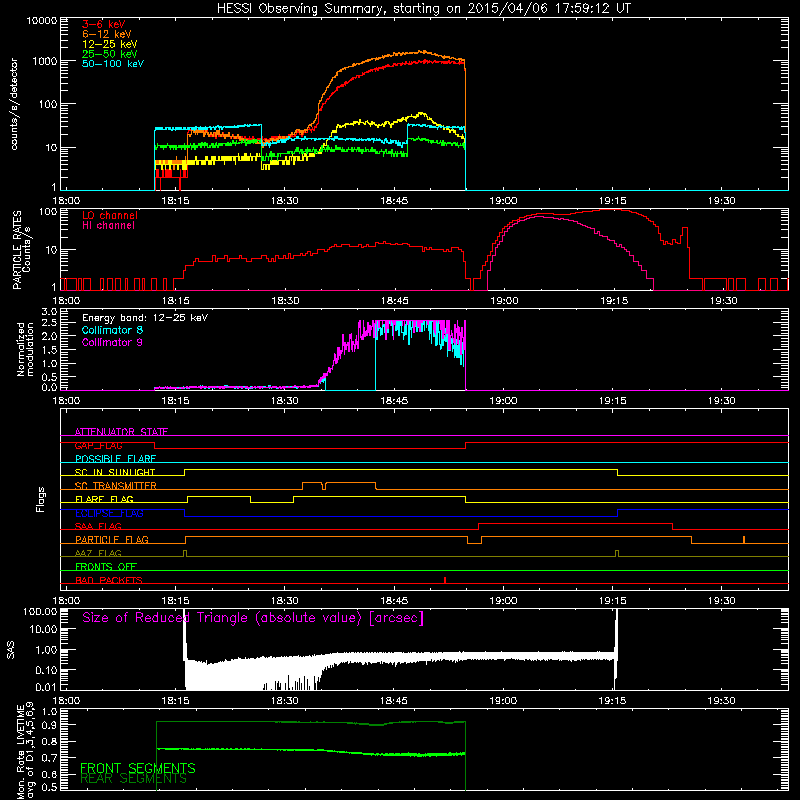This screenshot has width=800, height=800.
Task: Click the ECLIPSE_FLAG label
Action: tap(109, 513)
